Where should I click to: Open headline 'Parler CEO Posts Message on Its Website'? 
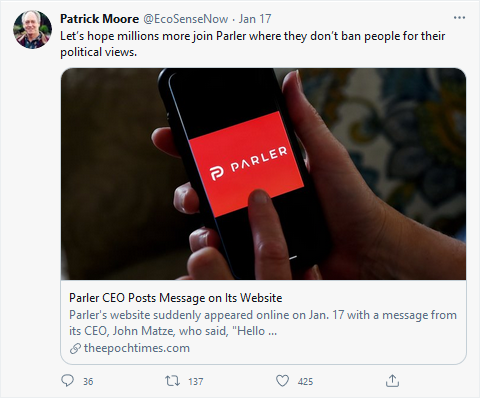176,298
